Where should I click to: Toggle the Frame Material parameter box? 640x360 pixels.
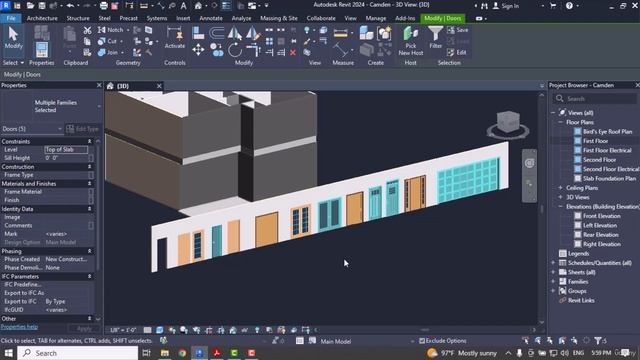pyautogui.click(x=91, y=191)
